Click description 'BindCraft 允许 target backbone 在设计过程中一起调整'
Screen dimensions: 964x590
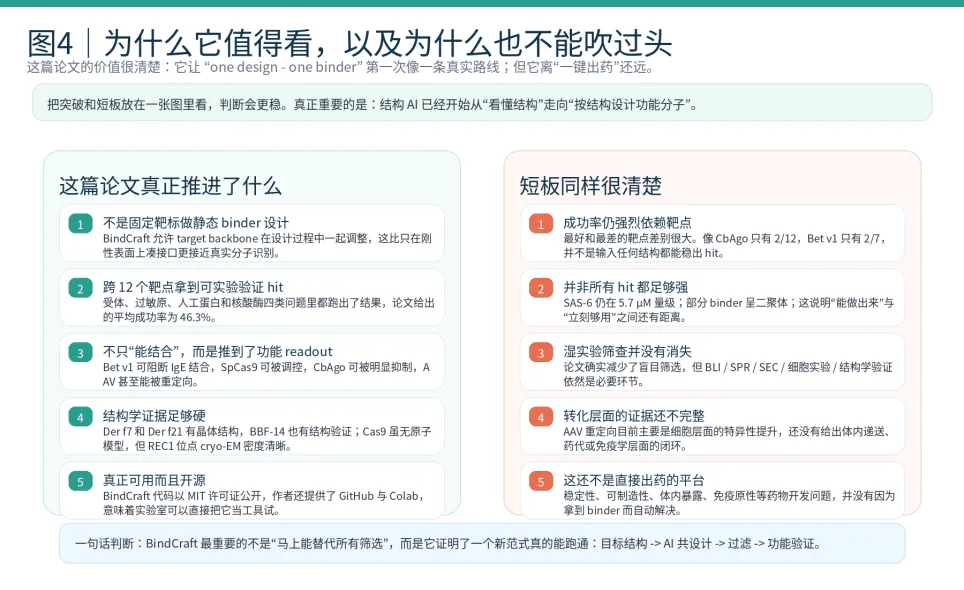[267, 245]
